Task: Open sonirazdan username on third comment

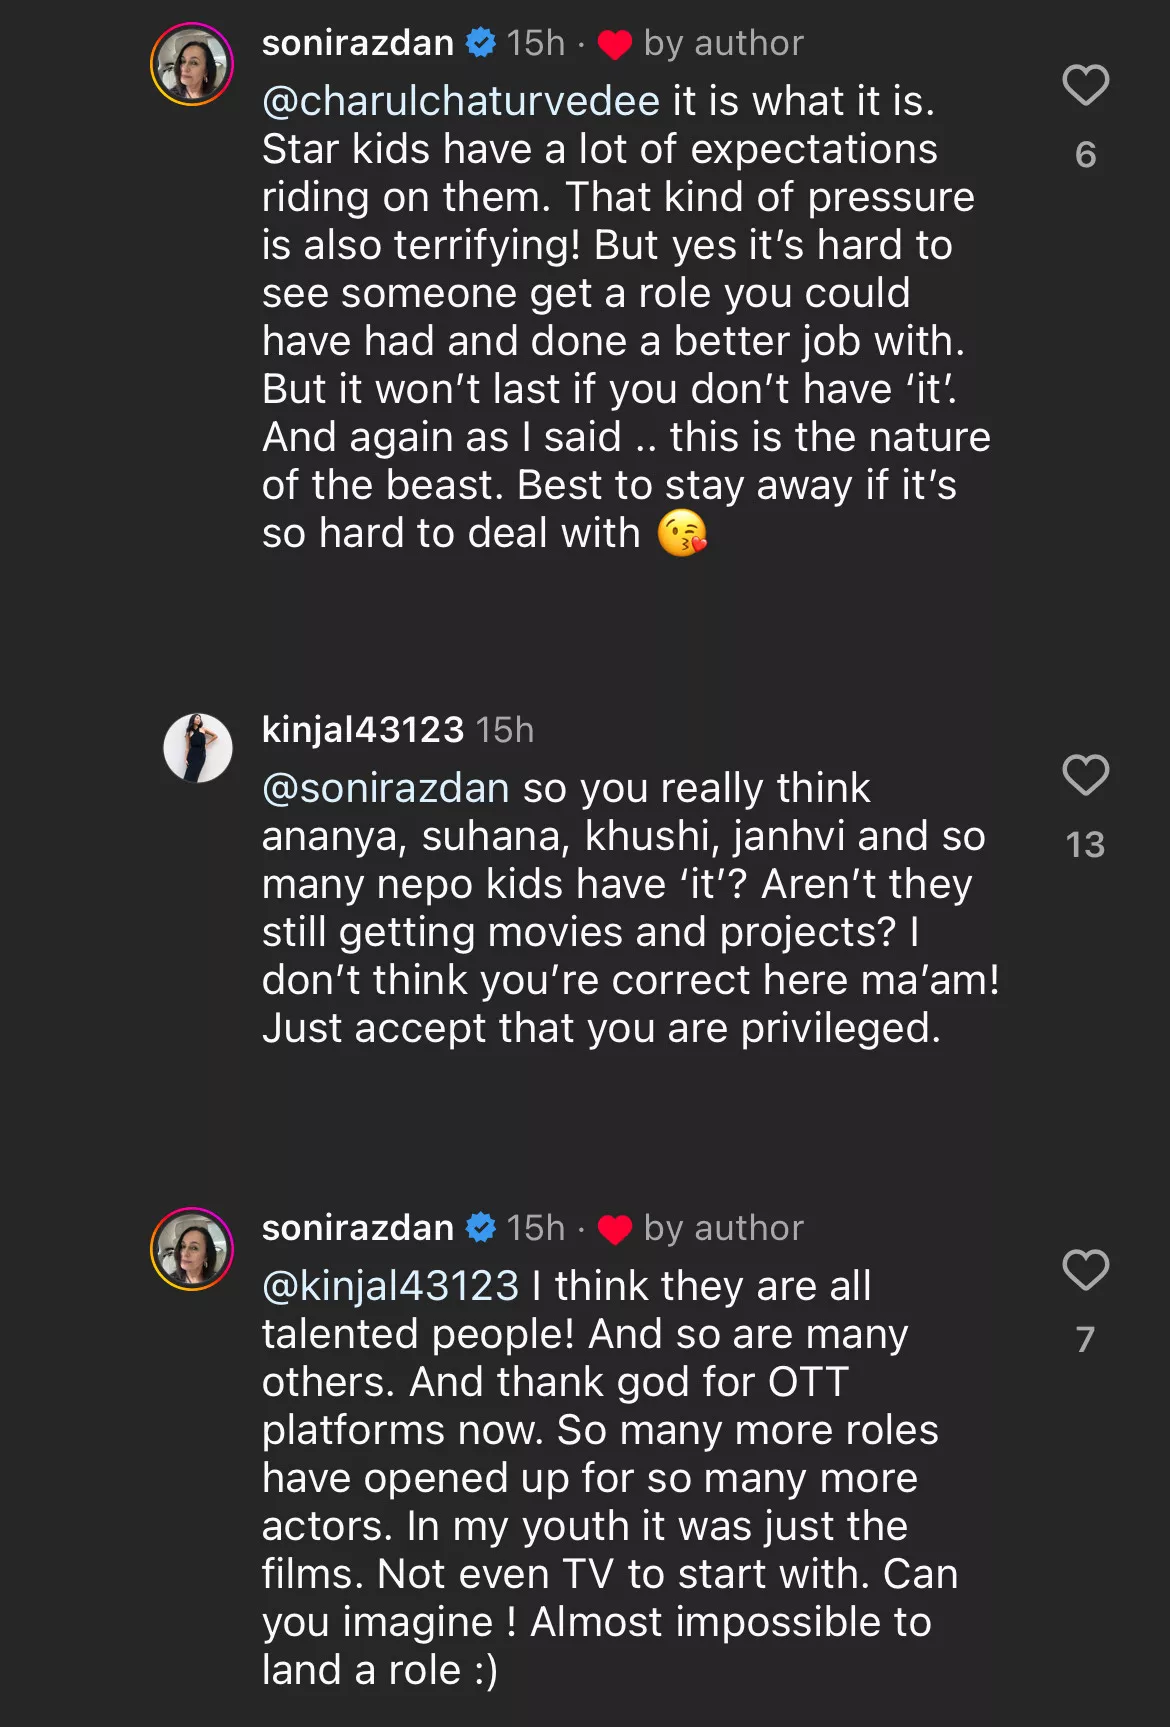Action: pos(357,1228)
